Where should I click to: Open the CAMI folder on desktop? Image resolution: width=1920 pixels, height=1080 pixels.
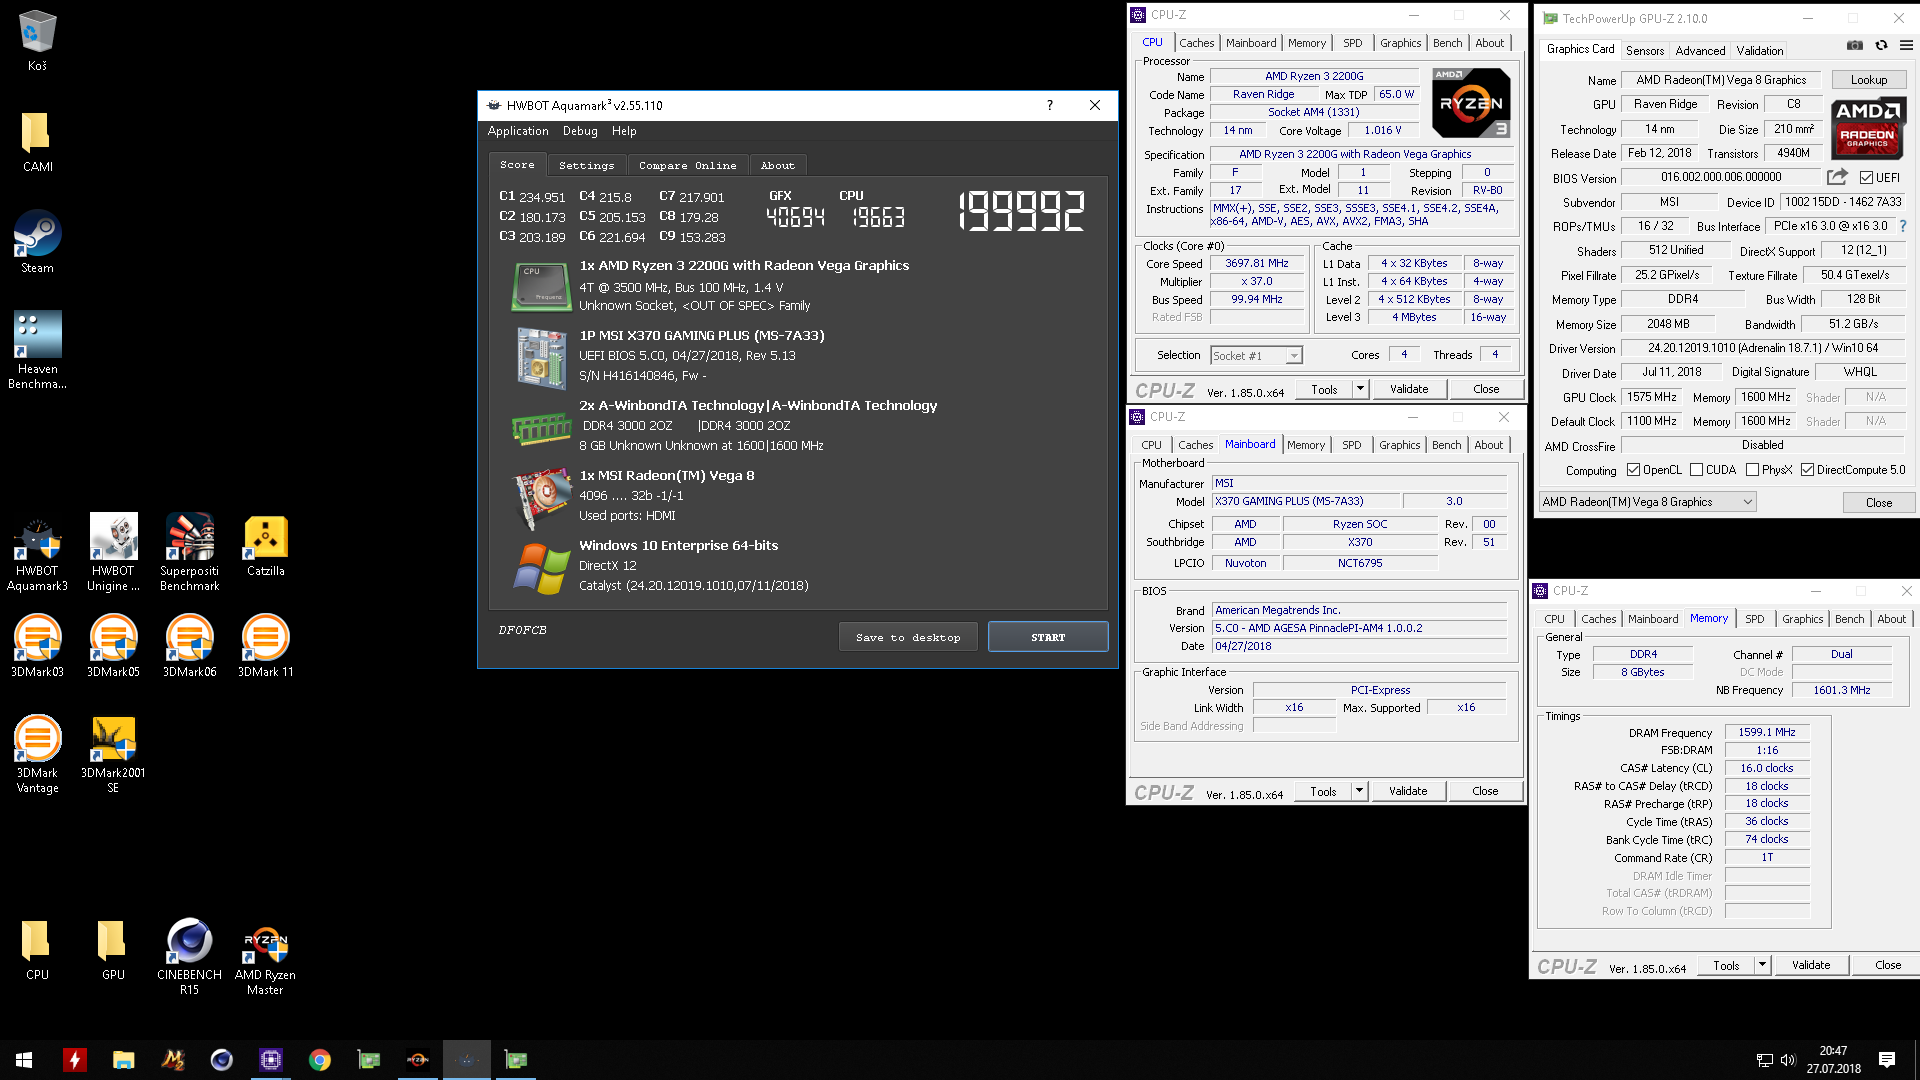37,140
